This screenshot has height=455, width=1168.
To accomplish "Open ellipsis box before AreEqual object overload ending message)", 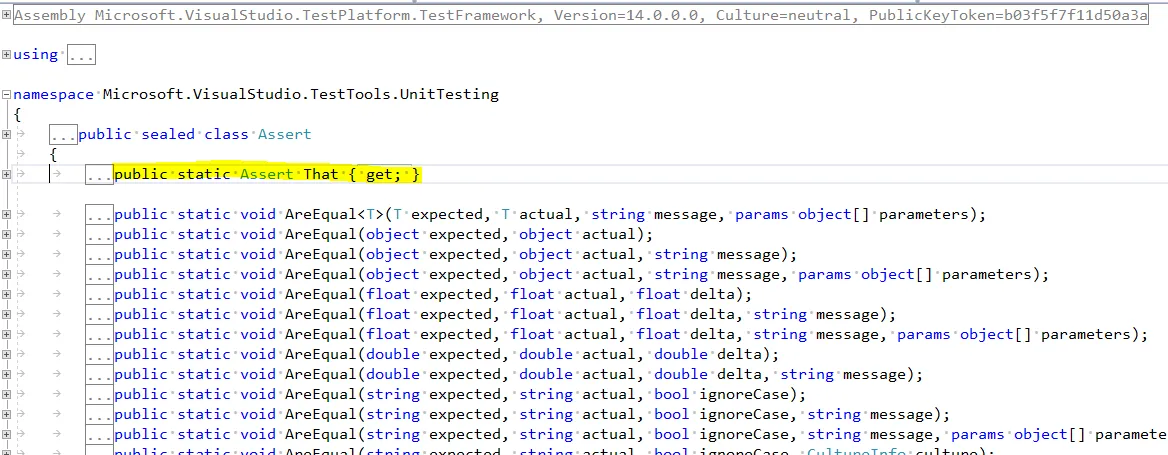I will 99,255.
